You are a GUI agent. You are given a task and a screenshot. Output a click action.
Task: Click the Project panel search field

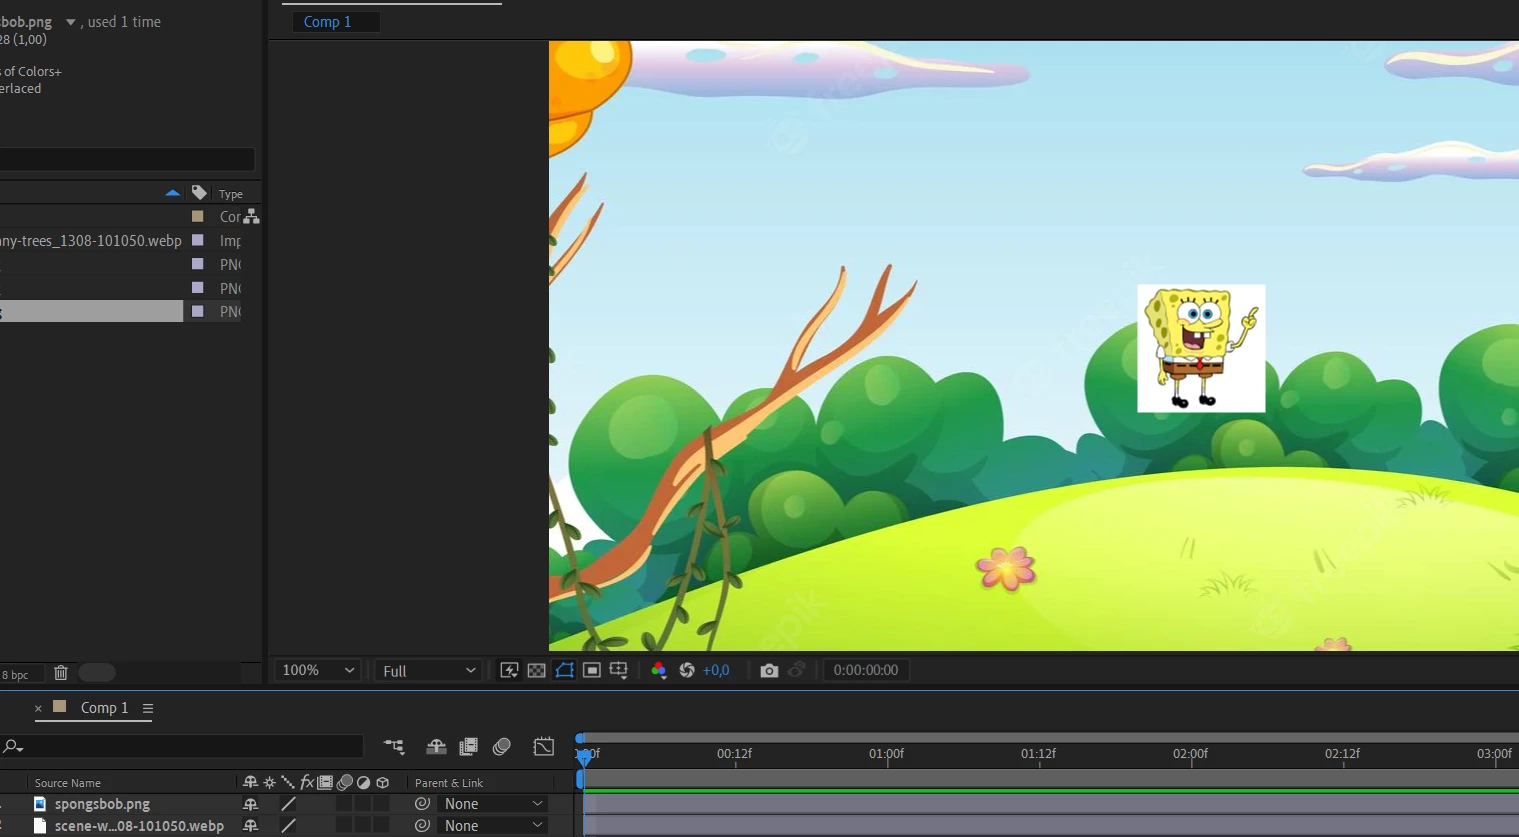tap(127, 159)
